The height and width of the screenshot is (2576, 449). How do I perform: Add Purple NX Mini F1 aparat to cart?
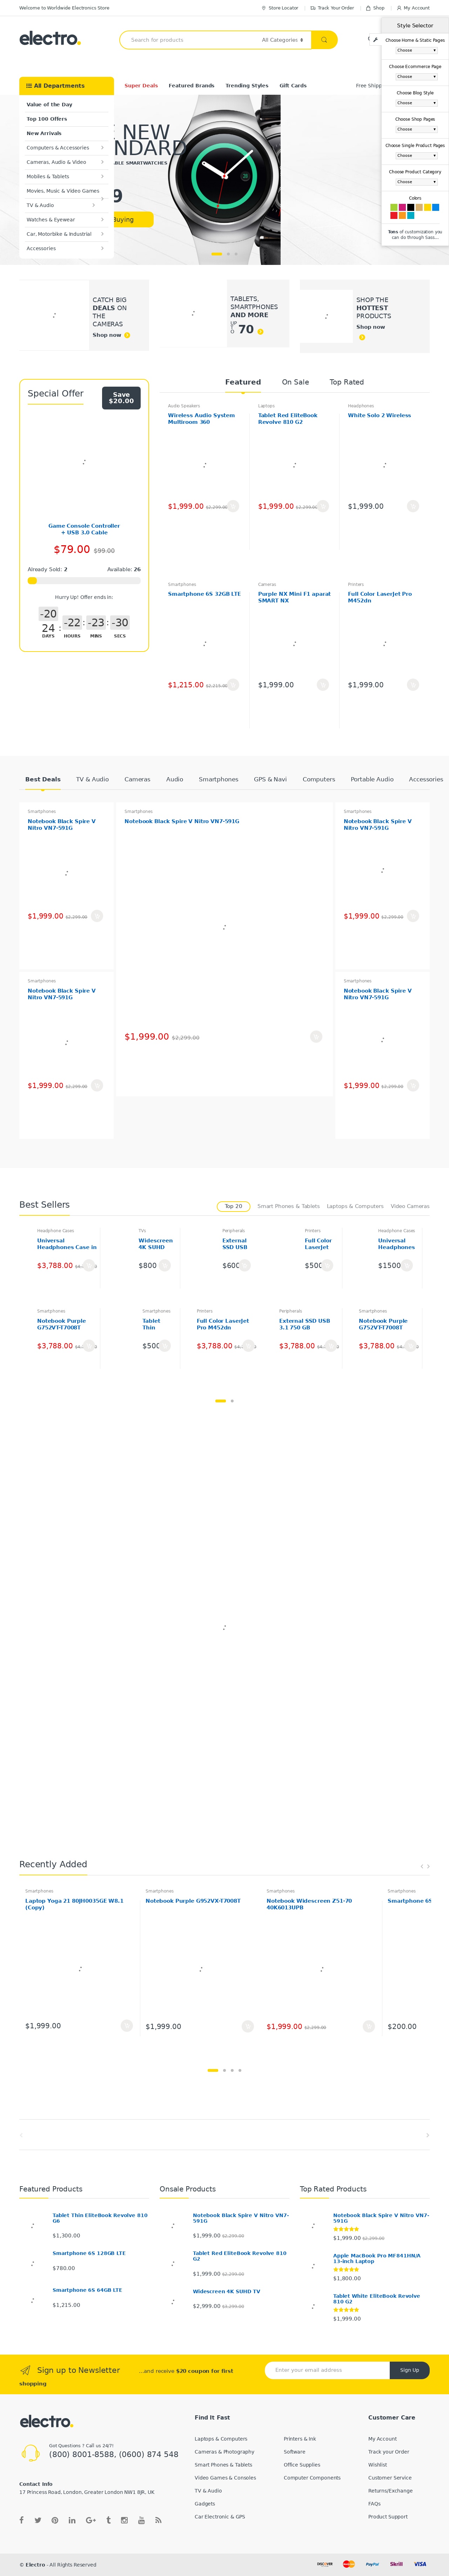(x=323, y=685)
